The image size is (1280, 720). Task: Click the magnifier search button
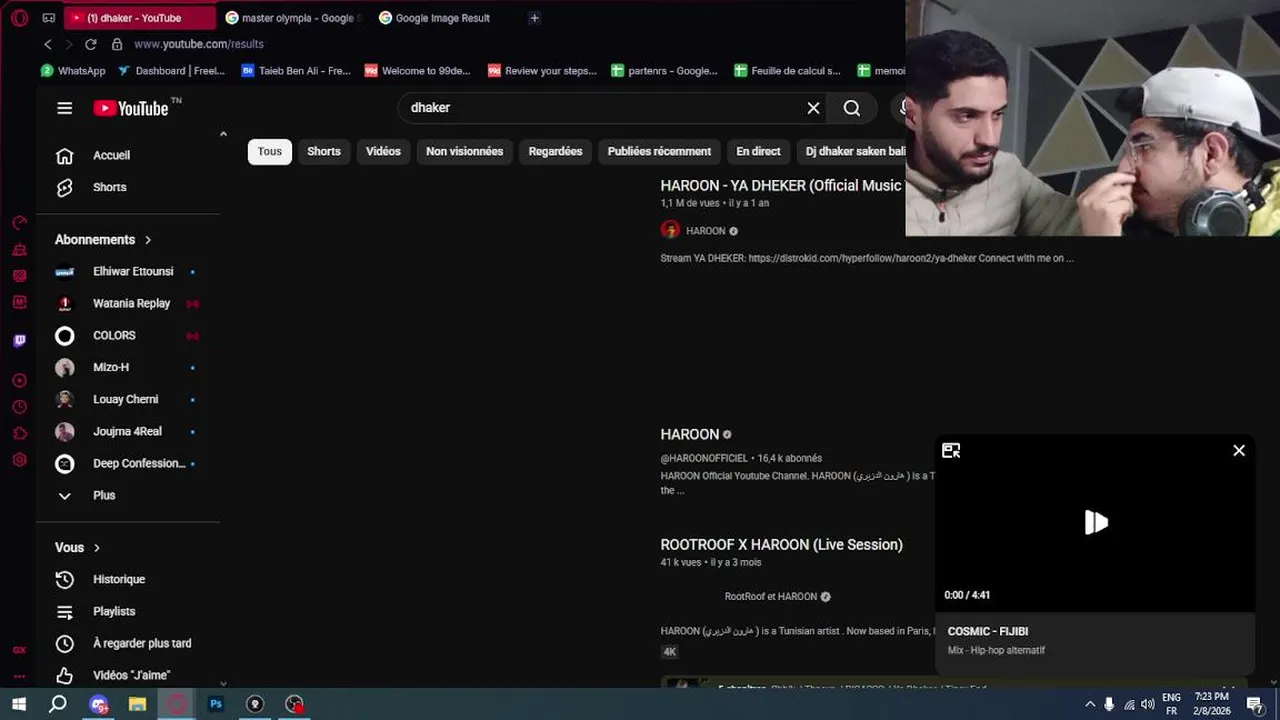(852, 108)
